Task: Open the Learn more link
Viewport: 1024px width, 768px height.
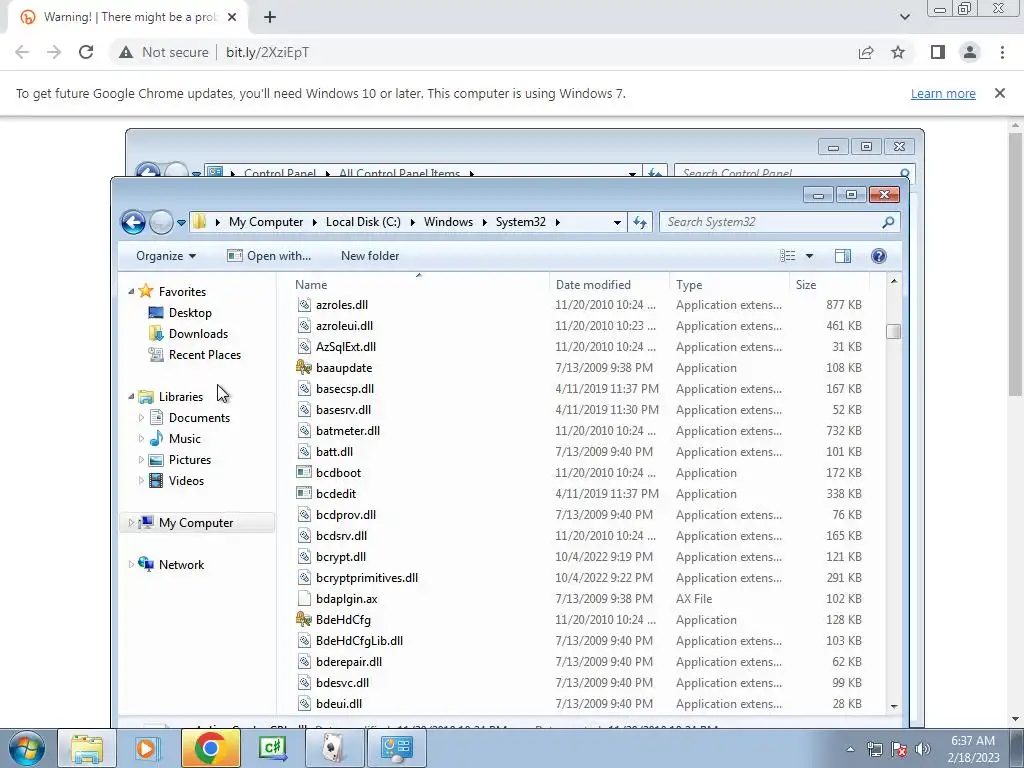Action: coord(943,93)
